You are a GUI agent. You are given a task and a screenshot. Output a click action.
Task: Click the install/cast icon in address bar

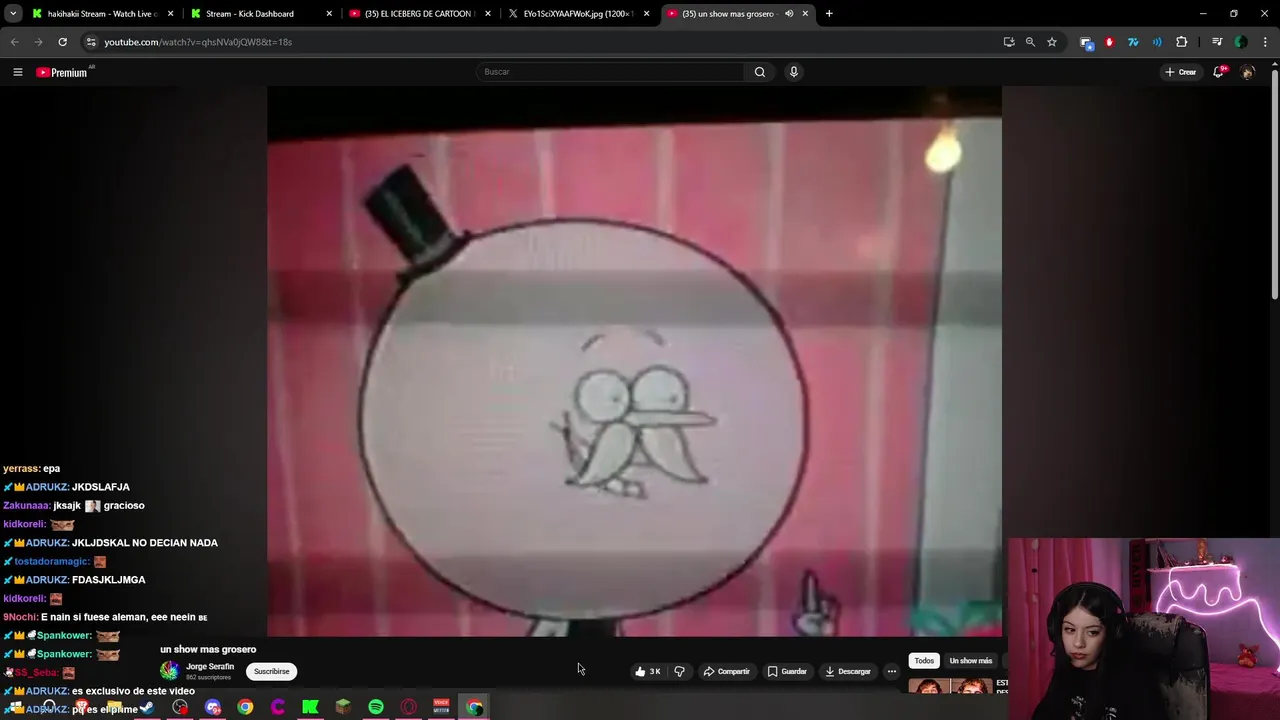pos(1008,42)
